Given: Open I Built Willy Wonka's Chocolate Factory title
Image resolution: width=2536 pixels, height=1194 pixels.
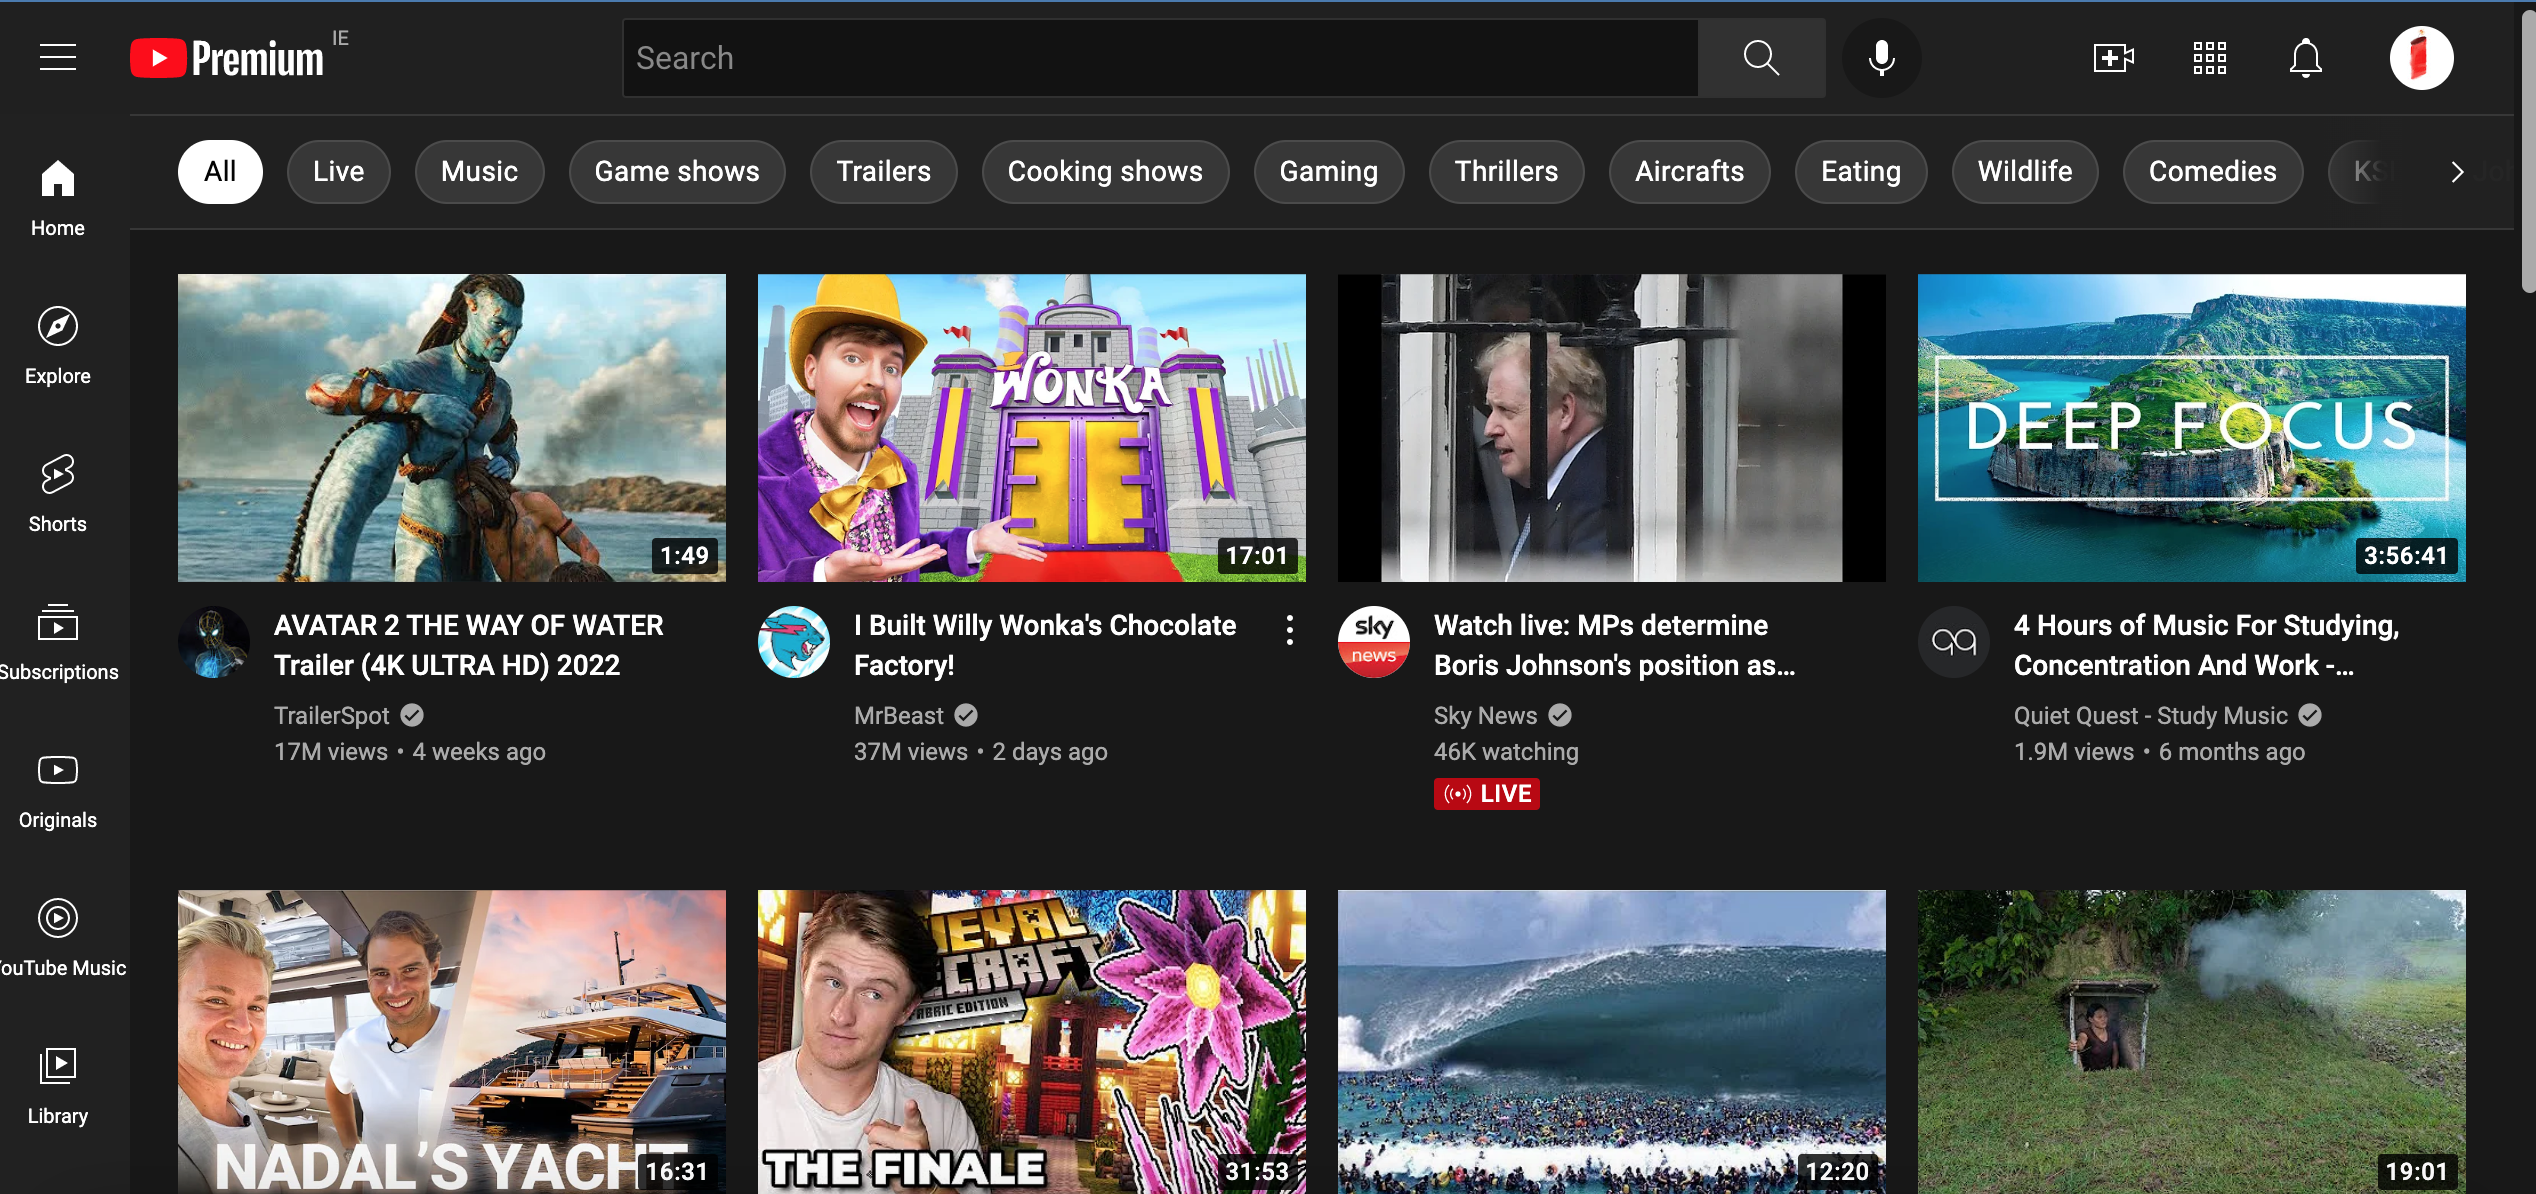Looking at the screenshot, I should [1045, 645].
